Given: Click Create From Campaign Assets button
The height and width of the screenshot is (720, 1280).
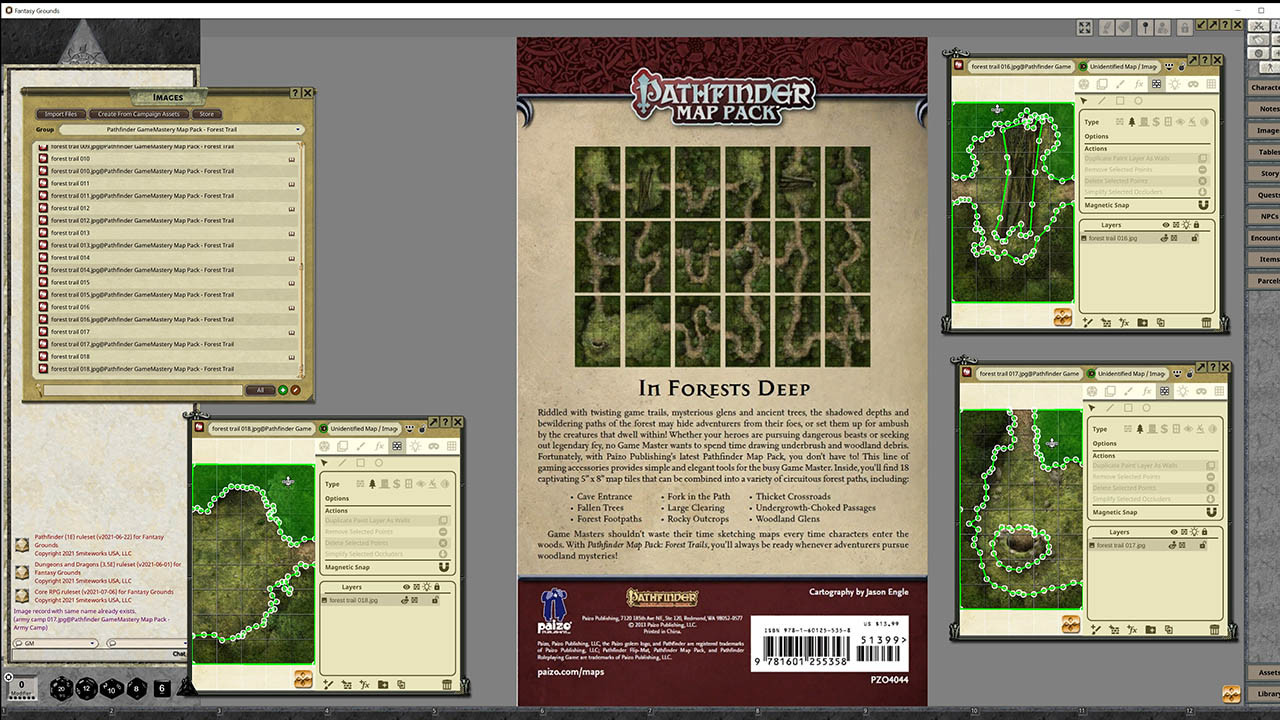Looking at the screenshot, I should tap(139, 114).
